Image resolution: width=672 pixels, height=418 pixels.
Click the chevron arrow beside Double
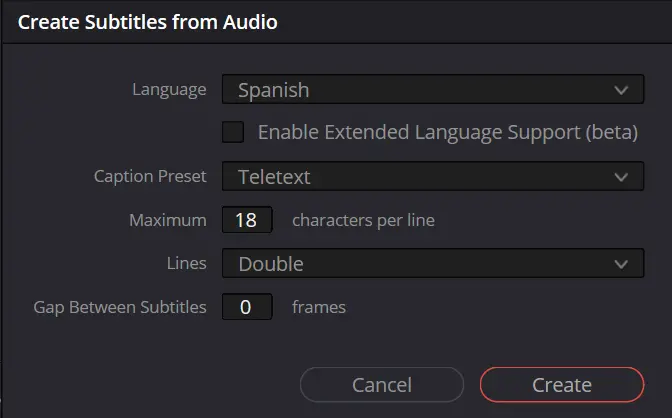pyautogui.click(x=621, y=264)
